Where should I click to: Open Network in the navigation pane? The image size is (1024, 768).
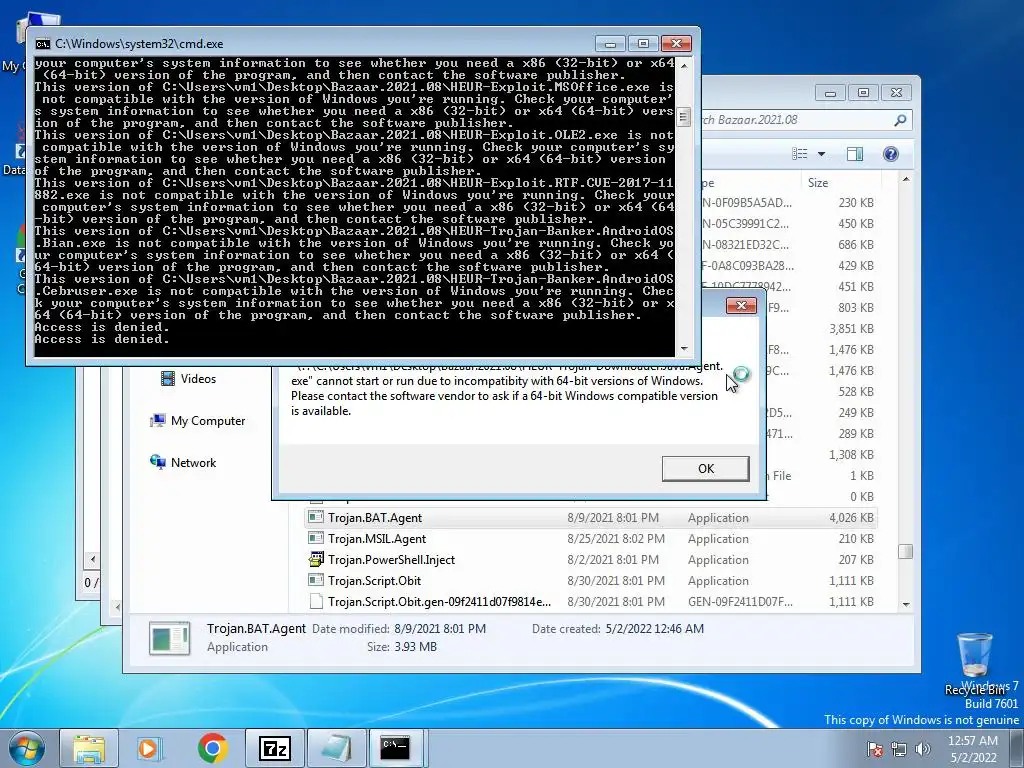point(193,463)
